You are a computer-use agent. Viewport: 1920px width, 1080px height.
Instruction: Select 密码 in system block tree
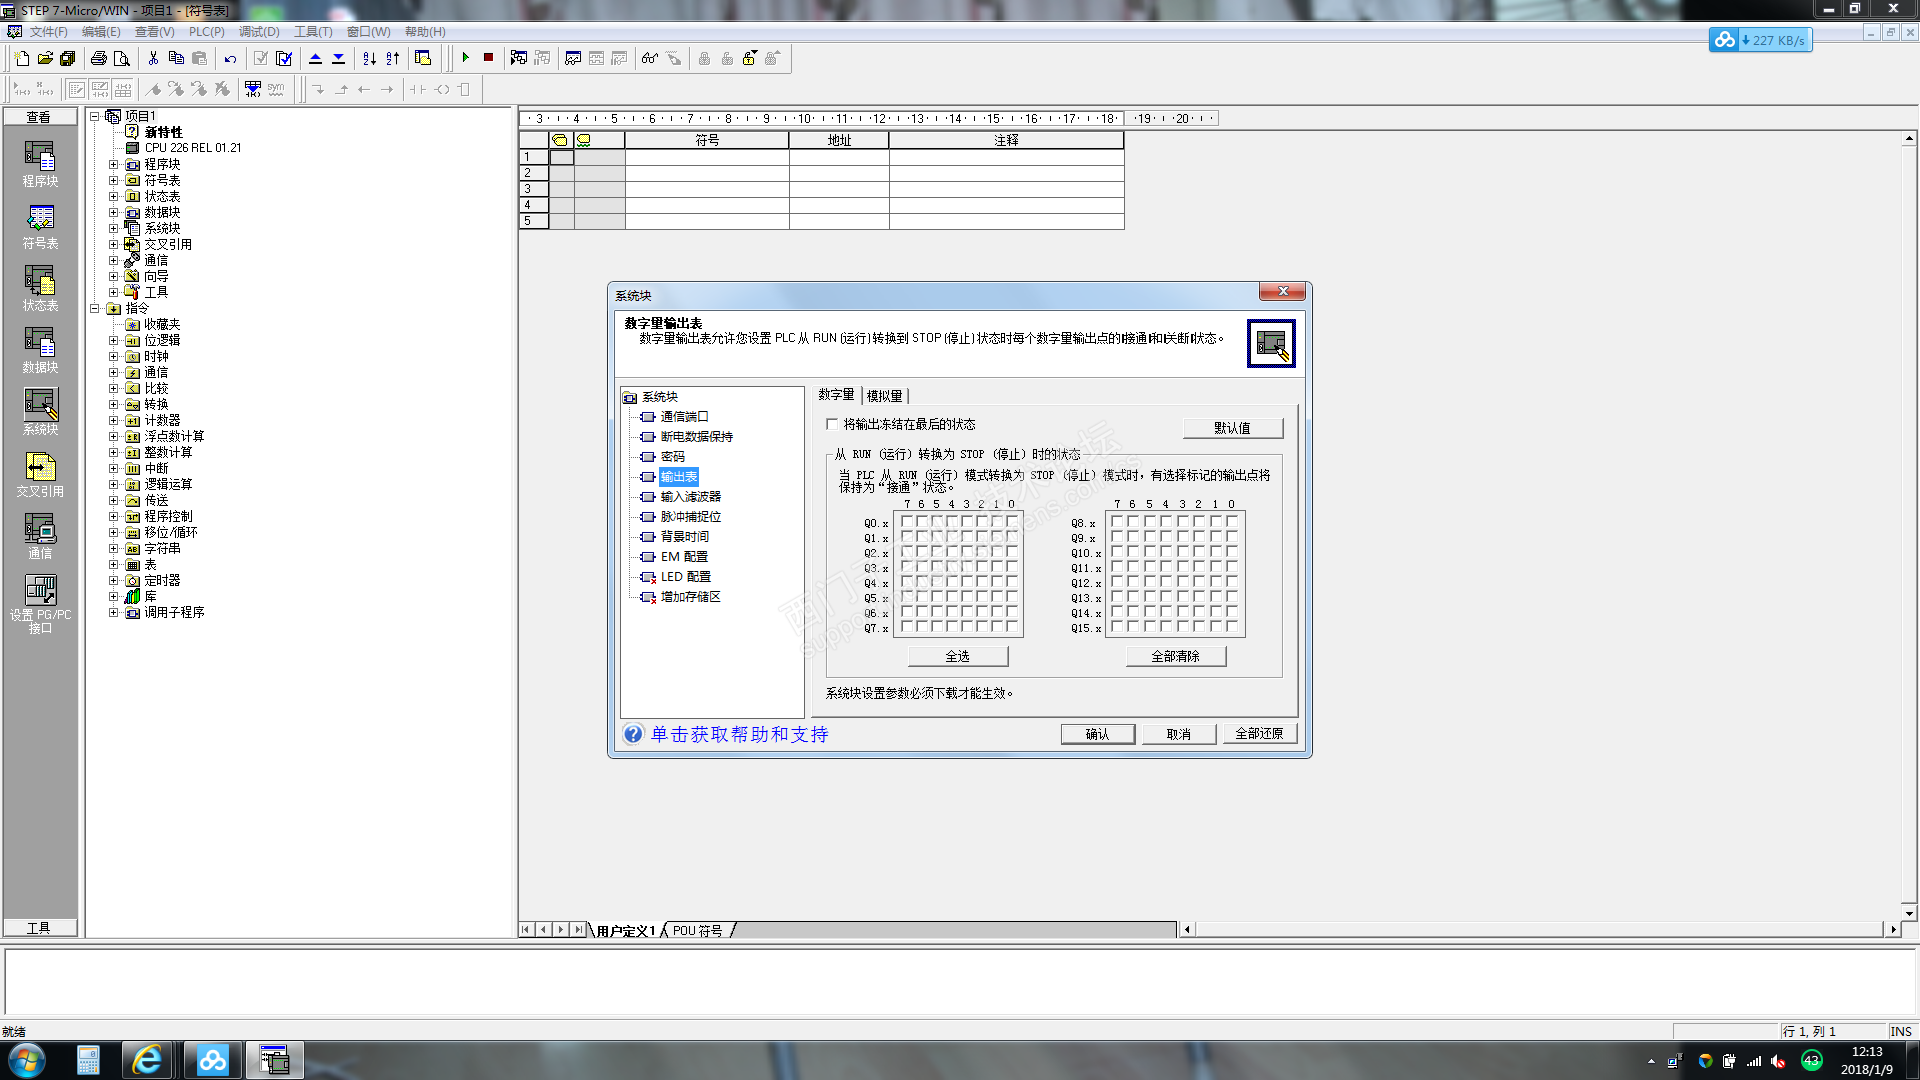click(672, 457)
